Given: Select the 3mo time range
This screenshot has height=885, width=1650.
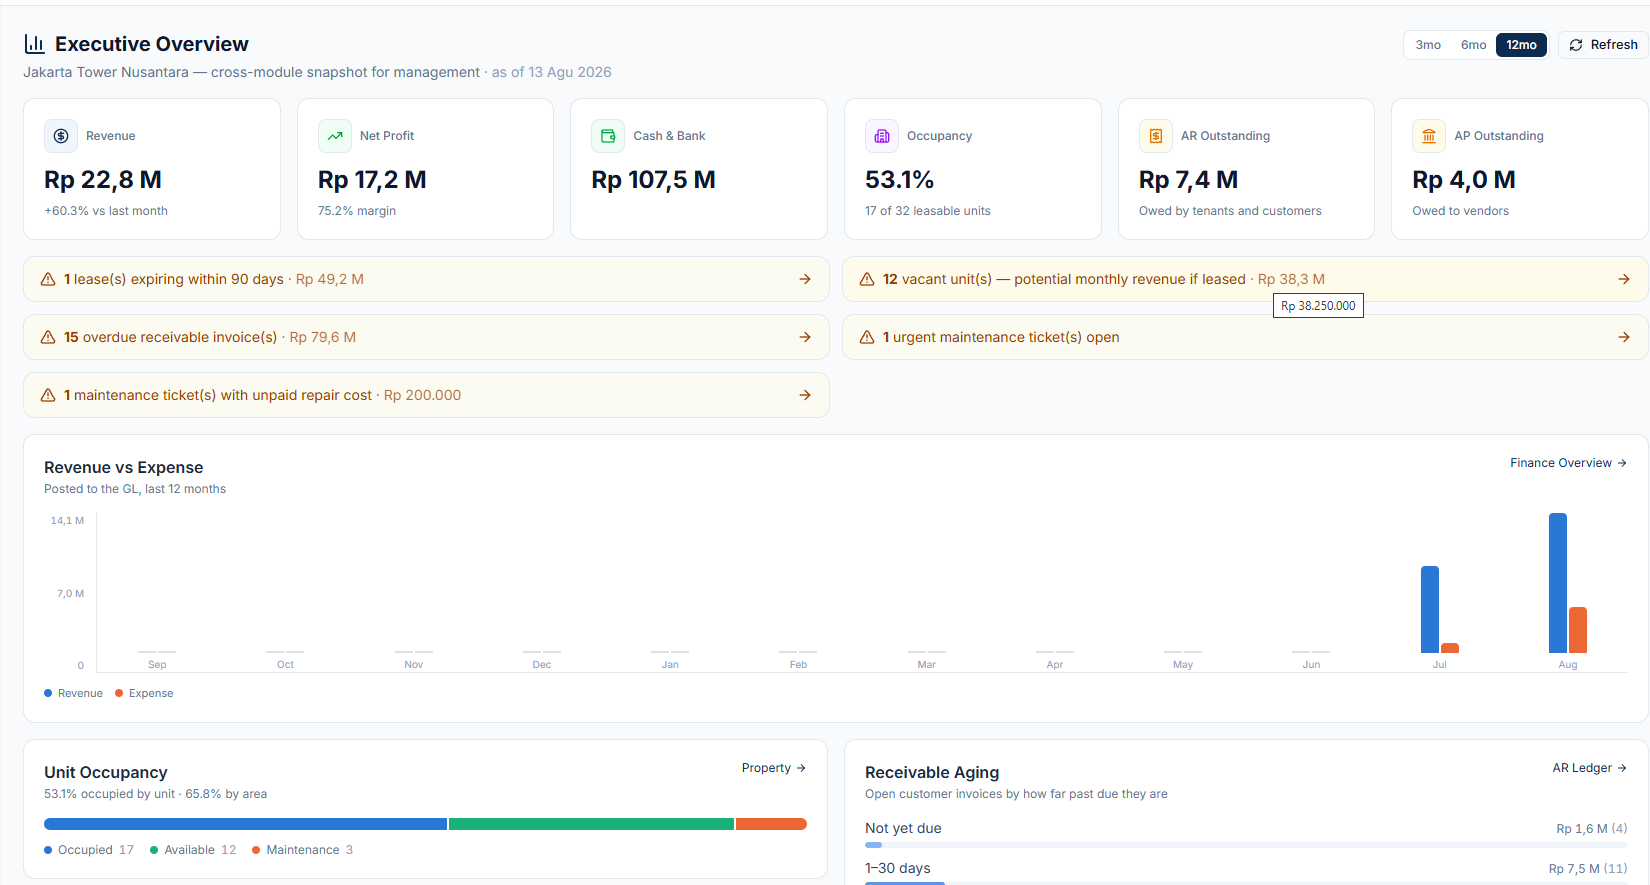Looking at the screenshot, I should [1428, 45].
